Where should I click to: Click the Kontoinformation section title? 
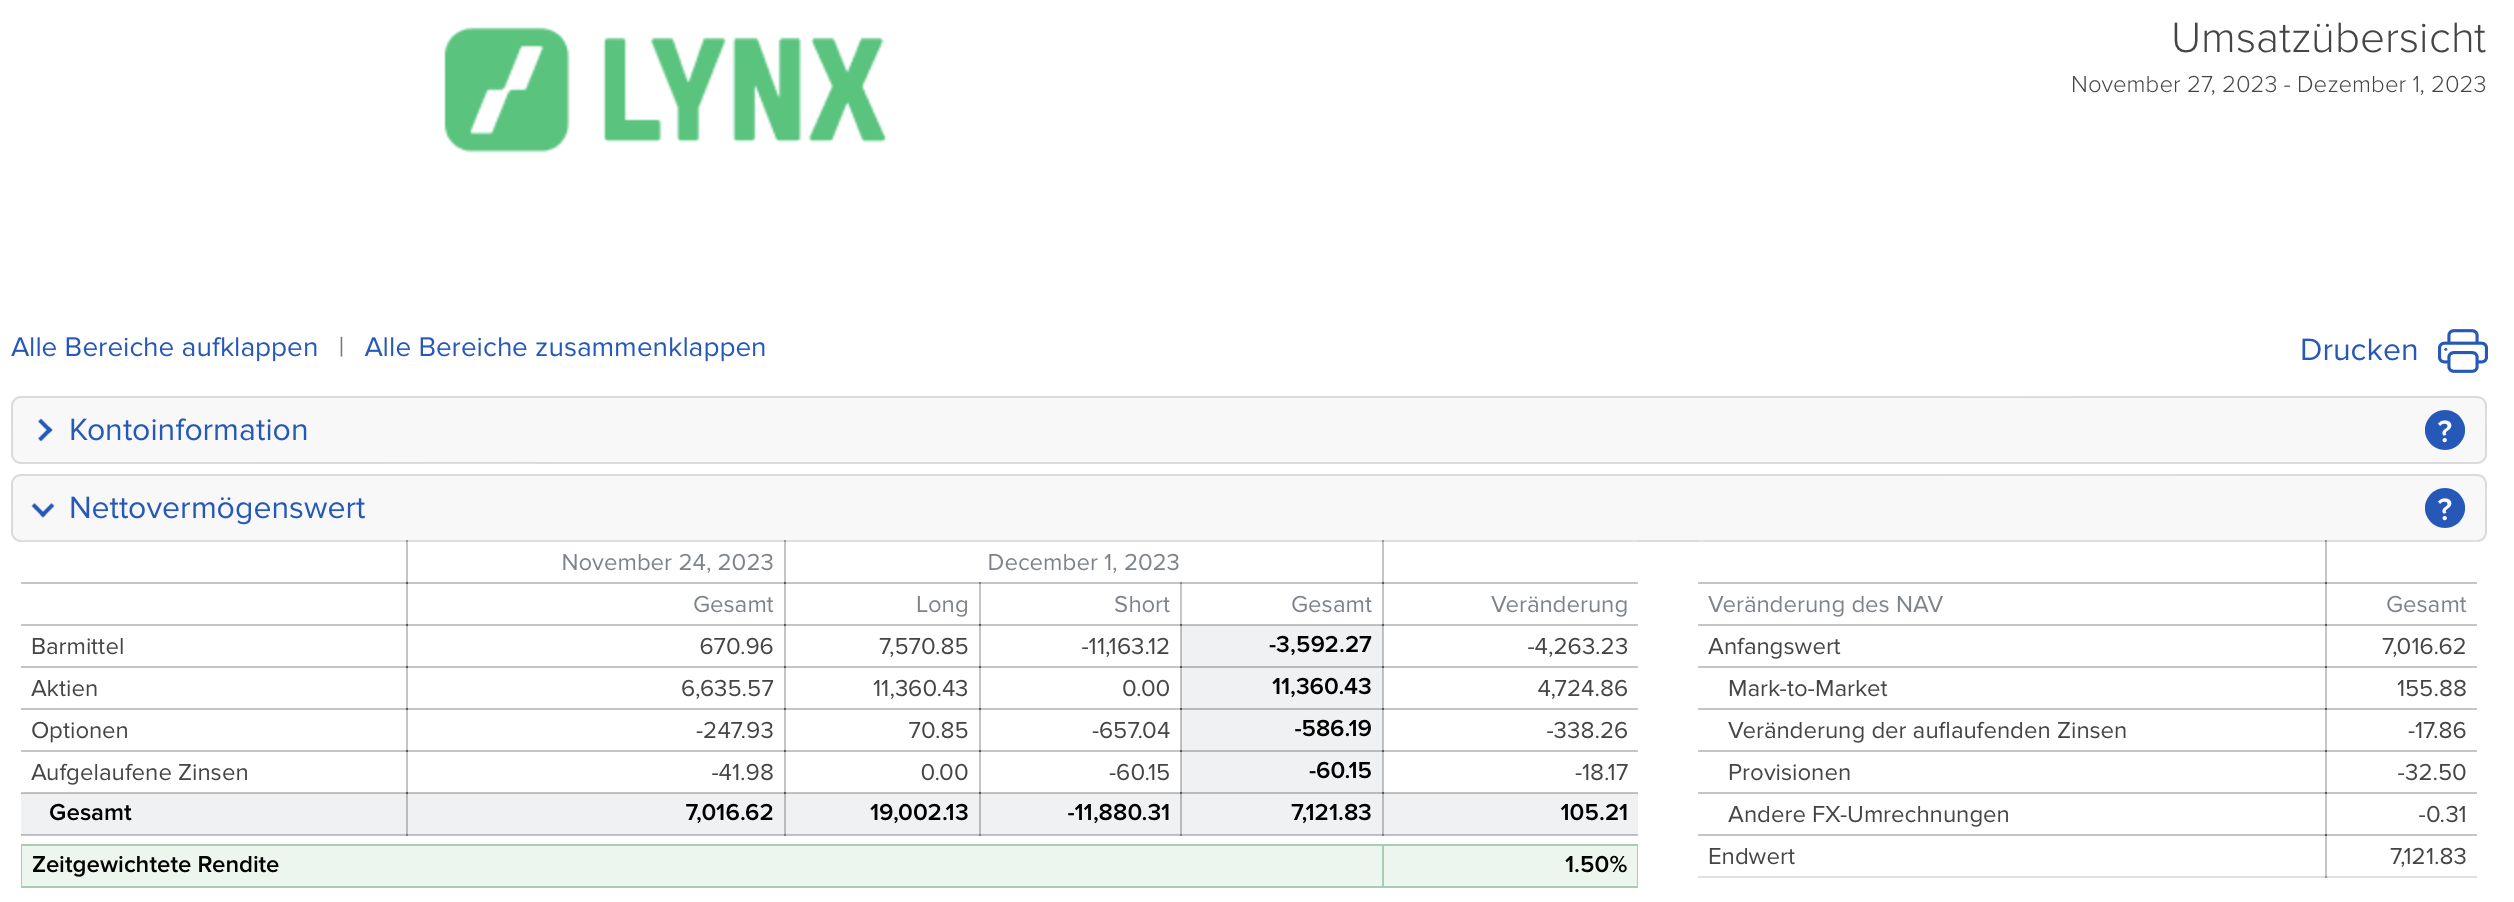point(188,431)
